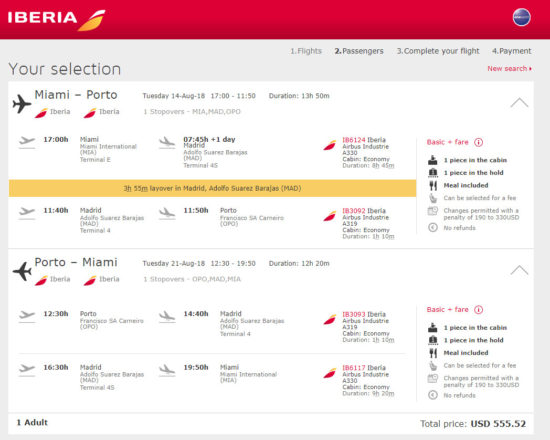
Task: Click the hold baggage icon in the Porto – Miami fare
Action: click(433, 340)
